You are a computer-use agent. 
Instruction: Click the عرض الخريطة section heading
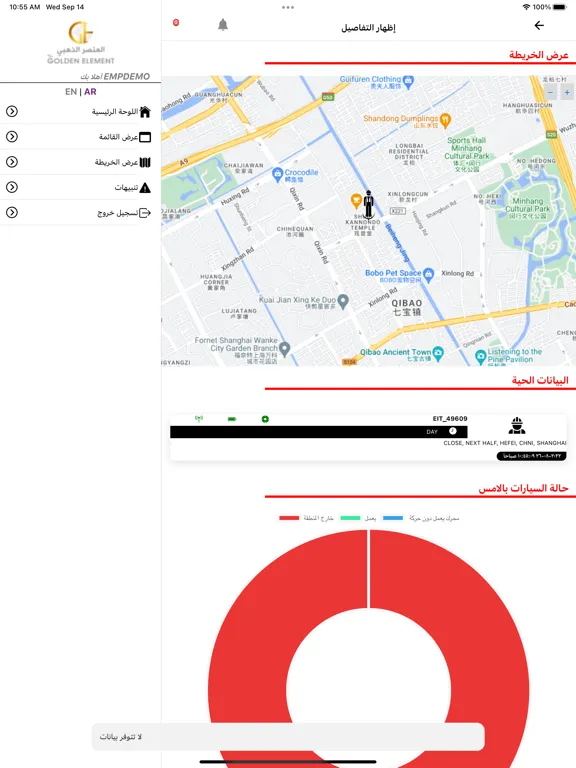[539, 55]
